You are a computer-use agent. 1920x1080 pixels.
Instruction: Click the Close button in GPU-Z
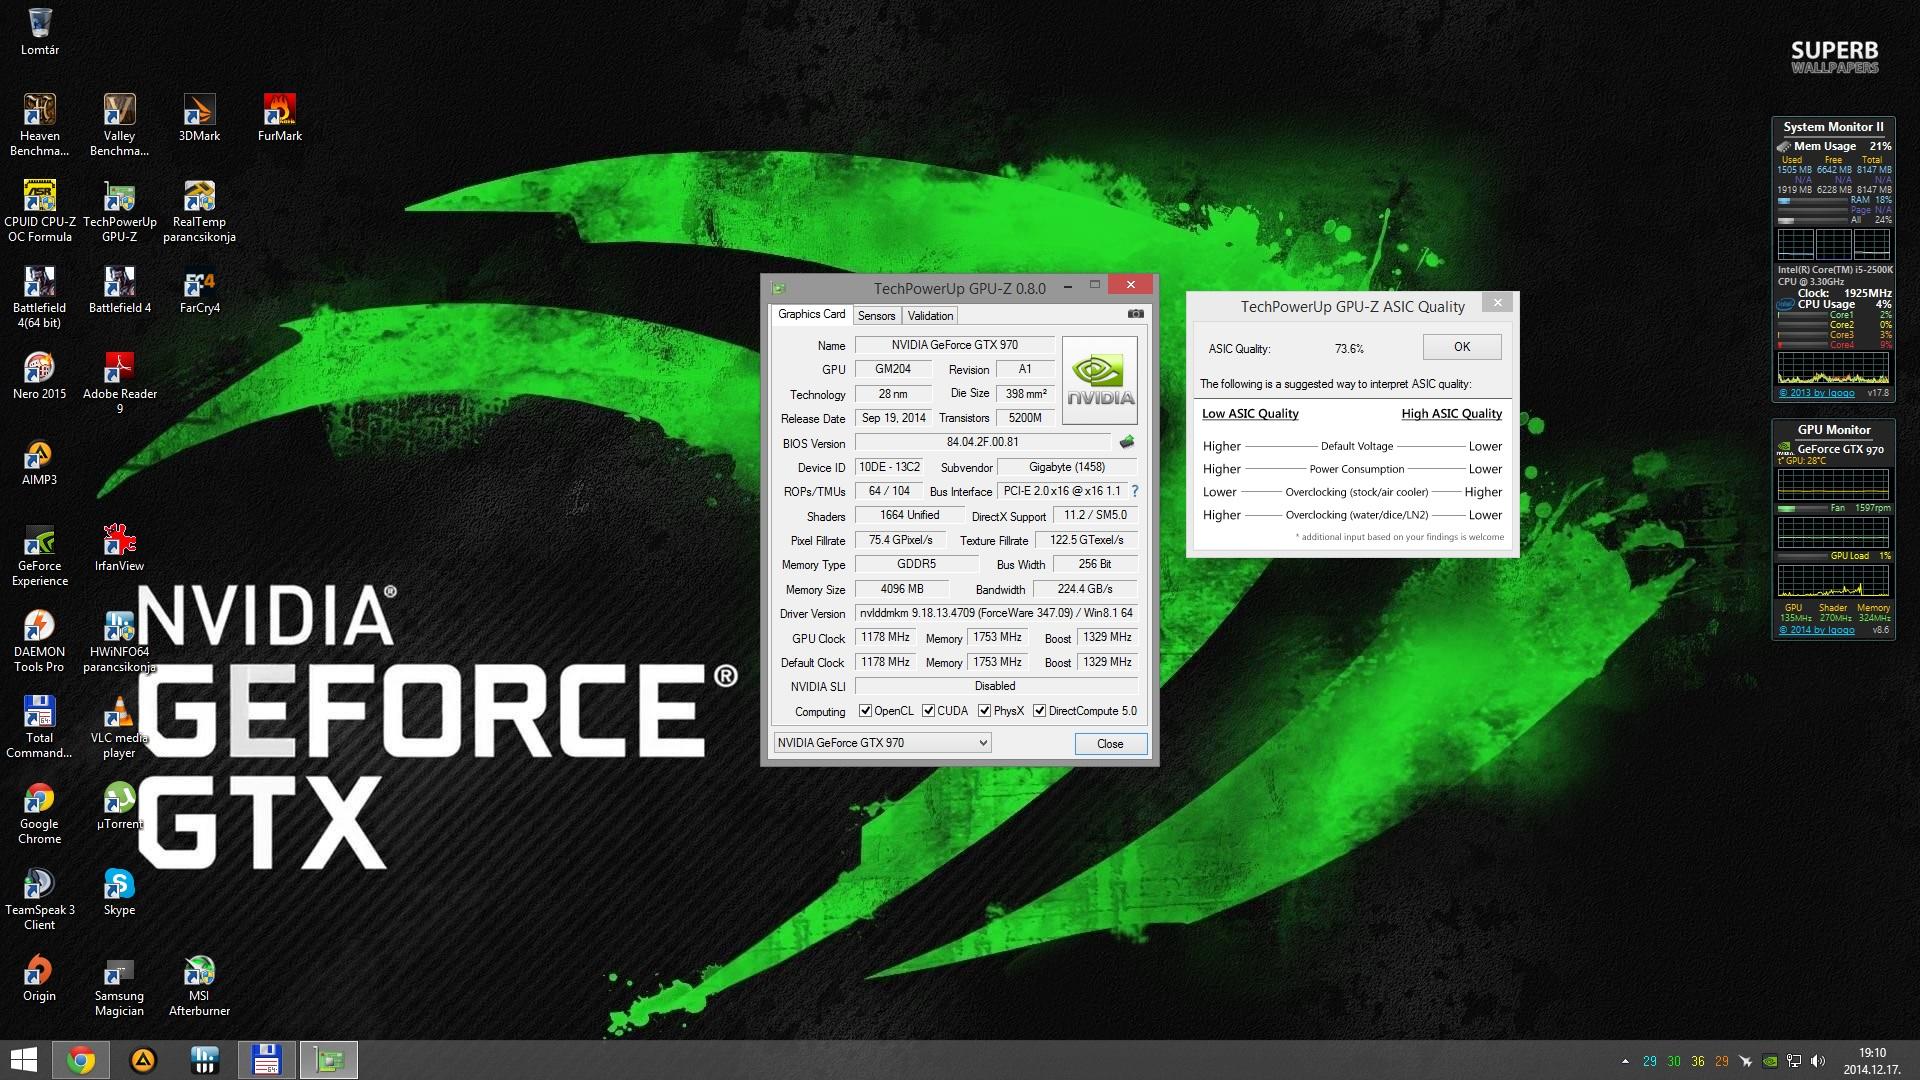[x=1110, y=743]
